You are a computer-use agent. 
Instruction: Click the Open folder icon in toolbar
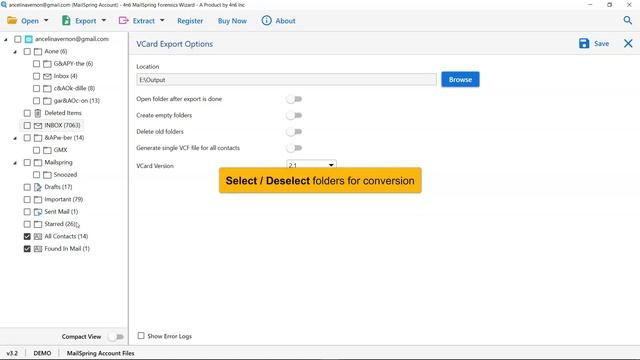pyautogui.click(x=12, y=20)
